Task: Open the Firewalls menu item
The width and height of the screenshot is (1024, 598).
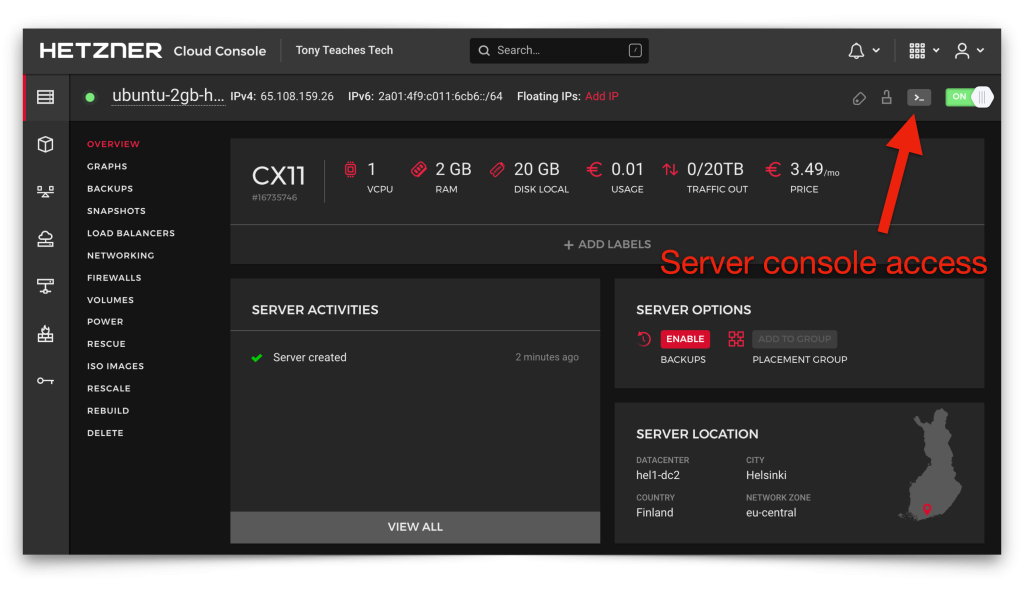Action: click(x=114, y=277)
